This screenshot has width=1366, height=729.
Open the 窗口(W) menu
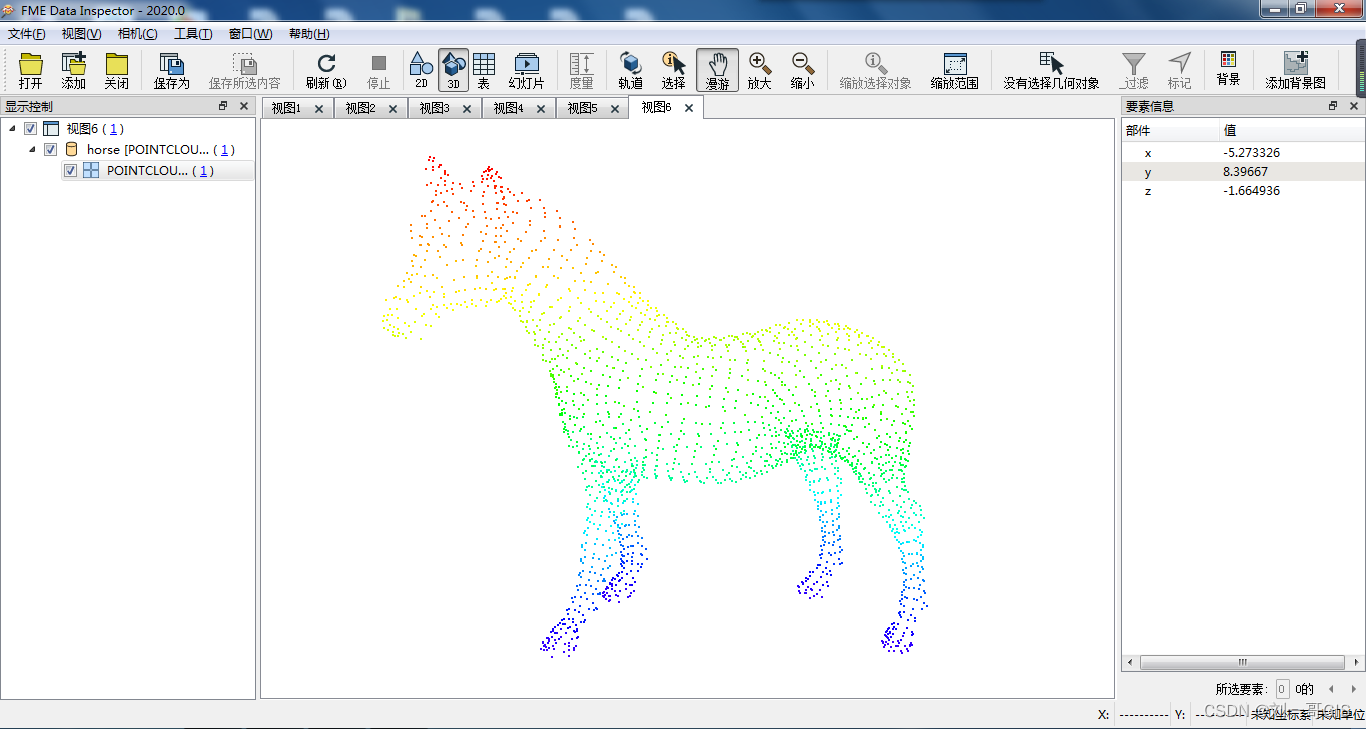pos(250,34)
